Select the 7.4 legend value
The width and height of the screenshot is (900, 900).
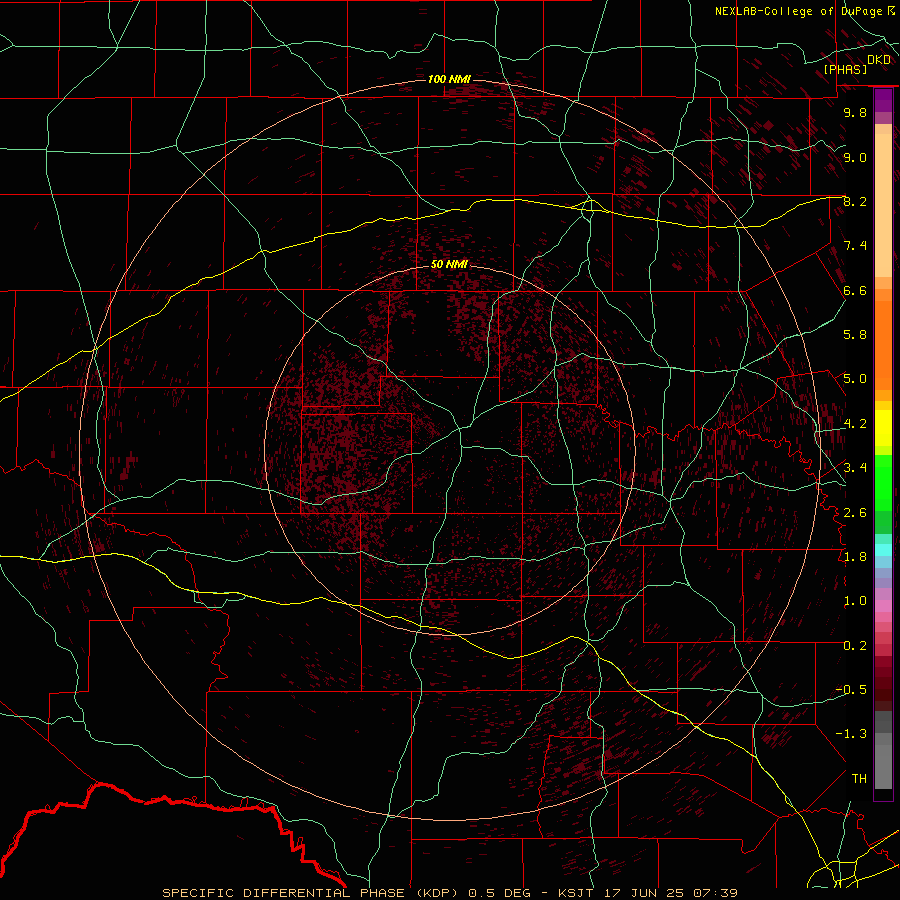tap(855, 246)
